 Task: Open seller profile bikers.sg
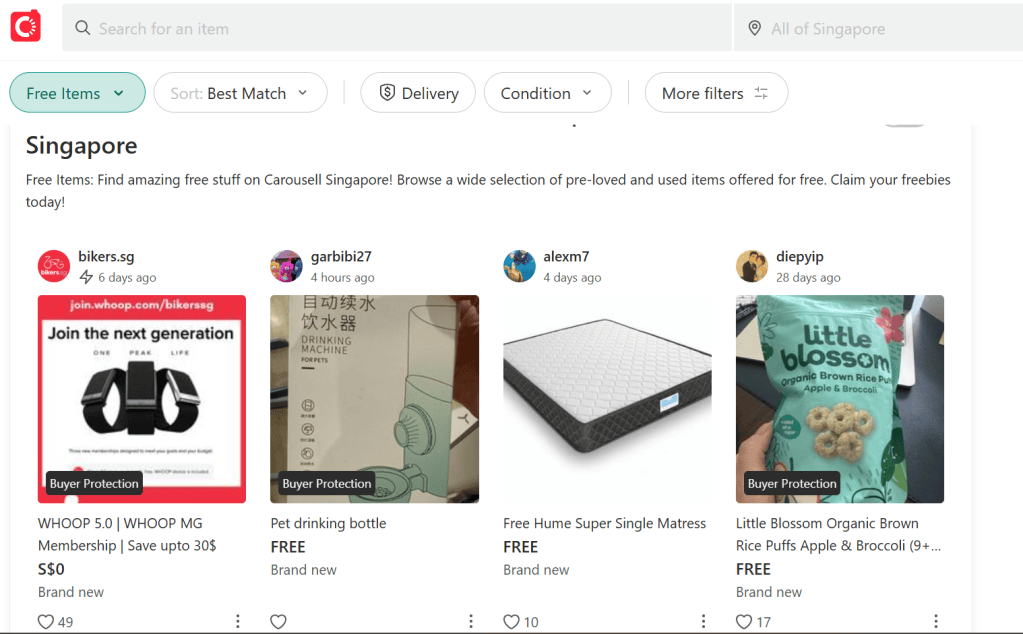106,256
